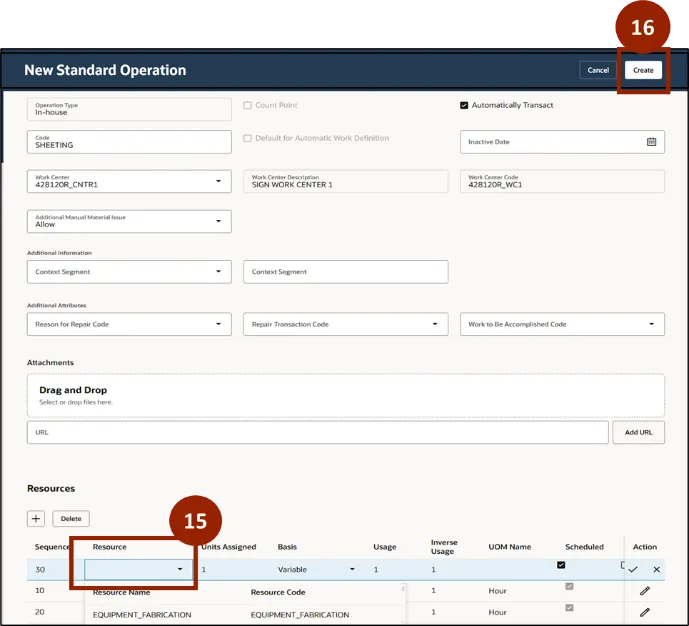The image size is (689, 626).
Task: Toggle the Automatically Transact checkbox
Action: [464, 105]
